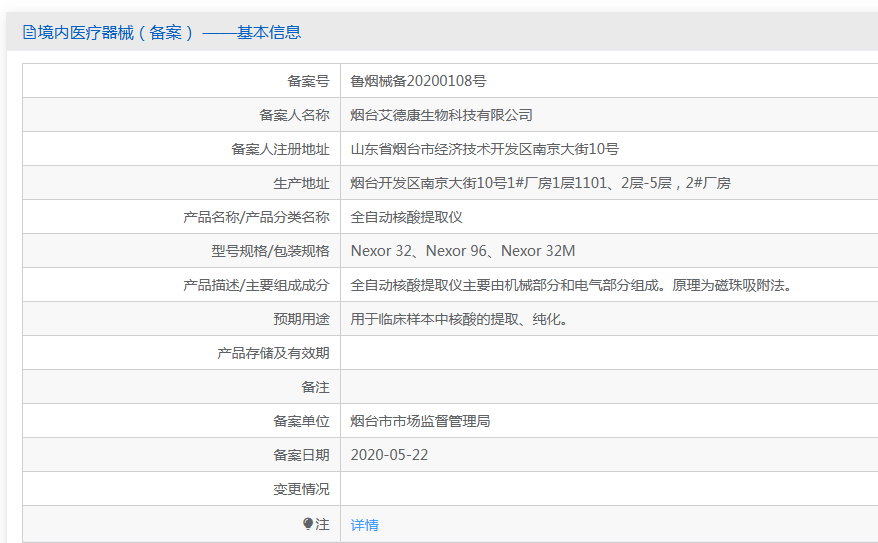The height and width of the screenshot is (543, 878).
Task: Click the 变更情况 label cell
Action: (181, 489)
